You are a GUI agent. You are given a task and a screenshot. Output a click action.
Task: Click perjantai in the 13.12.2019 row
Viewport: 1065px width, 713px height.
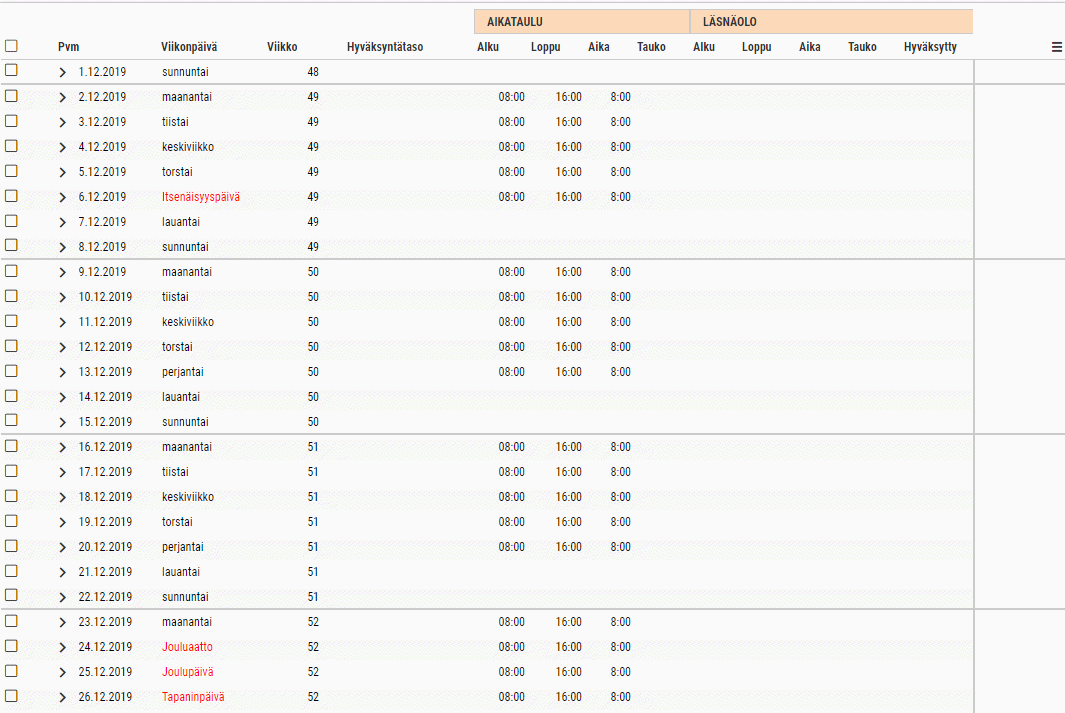tap(183, 372)
